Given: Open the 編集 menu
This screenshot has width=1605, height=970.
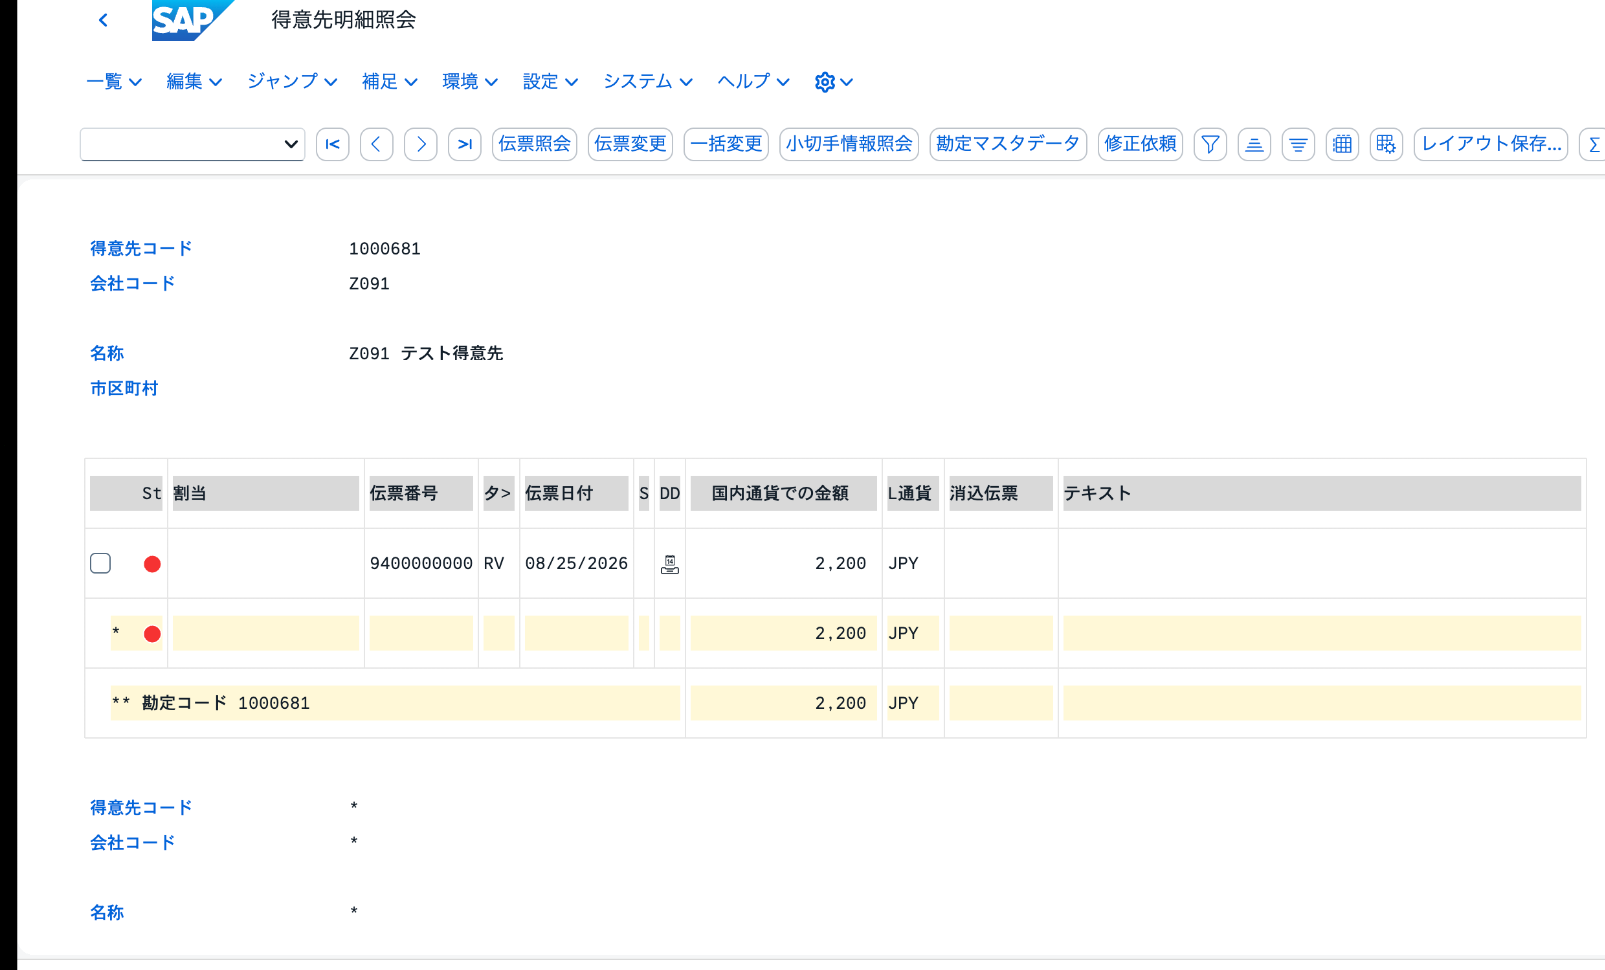Looking at the screenshot, I should 194,82.
